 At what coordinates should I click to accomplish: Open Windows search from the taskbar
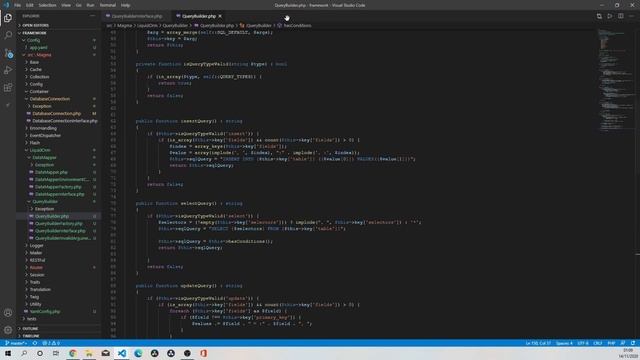[24, 353]
